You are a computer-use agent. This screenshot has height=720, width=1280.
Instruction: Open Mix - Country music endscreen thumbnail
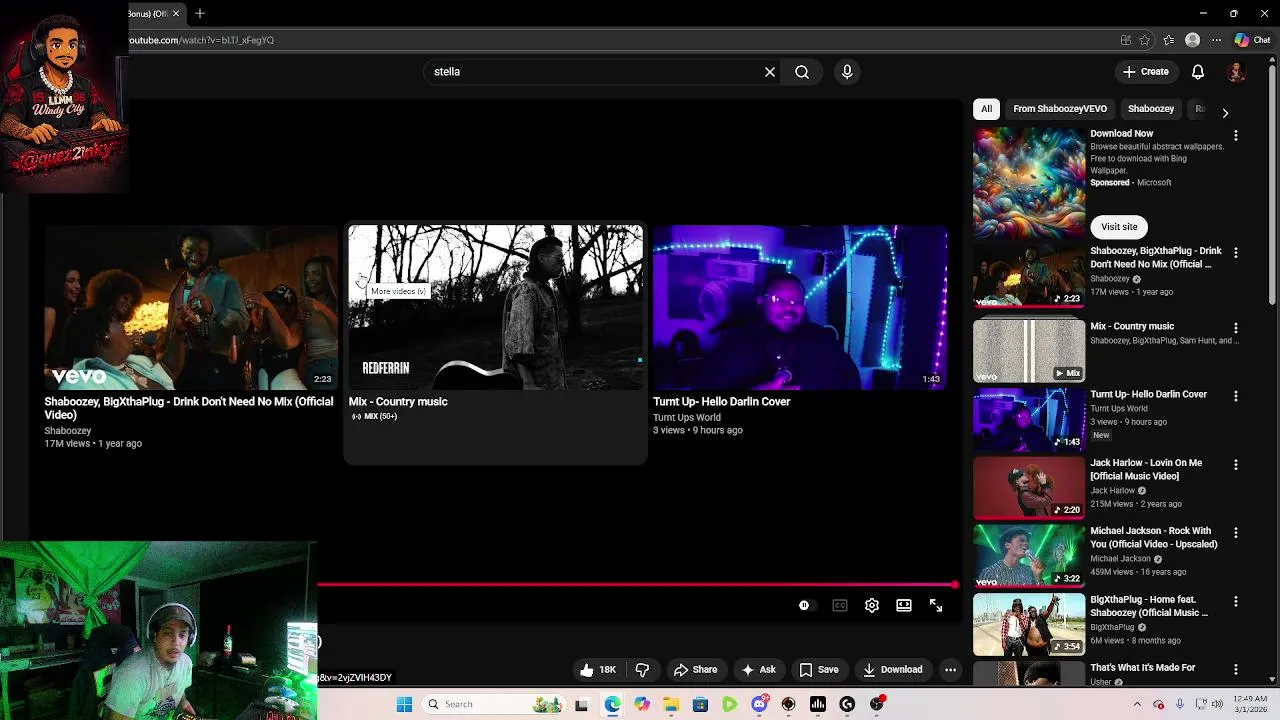(x=496, y=307)
